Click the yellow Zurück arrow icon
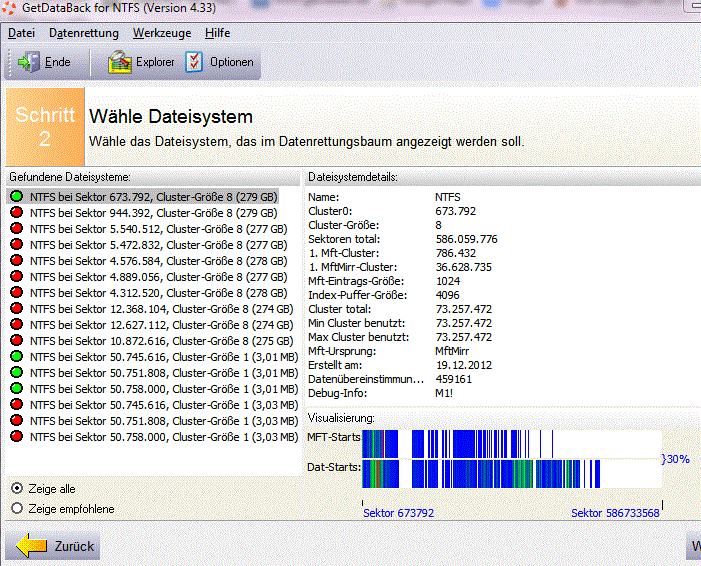 click(33, 546)
